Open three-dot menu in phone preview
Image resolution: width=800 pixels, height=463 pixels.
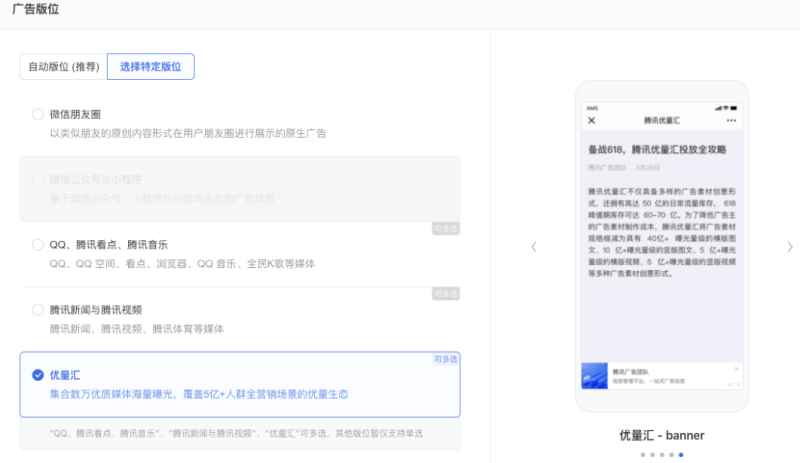coord(731,120)
